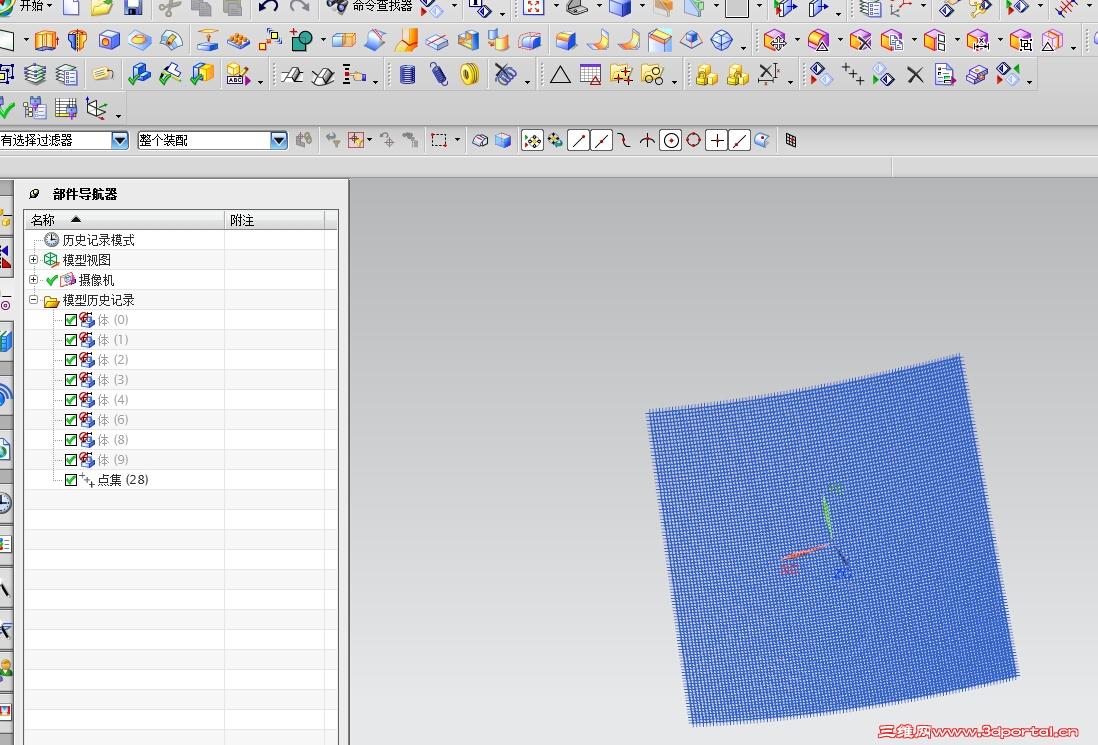Uncheck the 体 (2) checkbox
1098x745 pixels.
coord(71,360)
